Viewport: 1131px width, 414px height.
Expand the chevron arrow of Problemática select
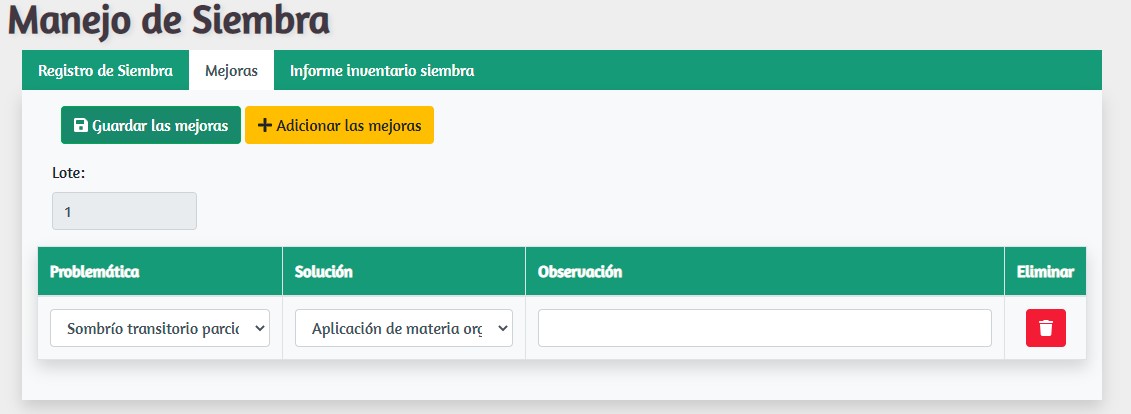point(259,328)
